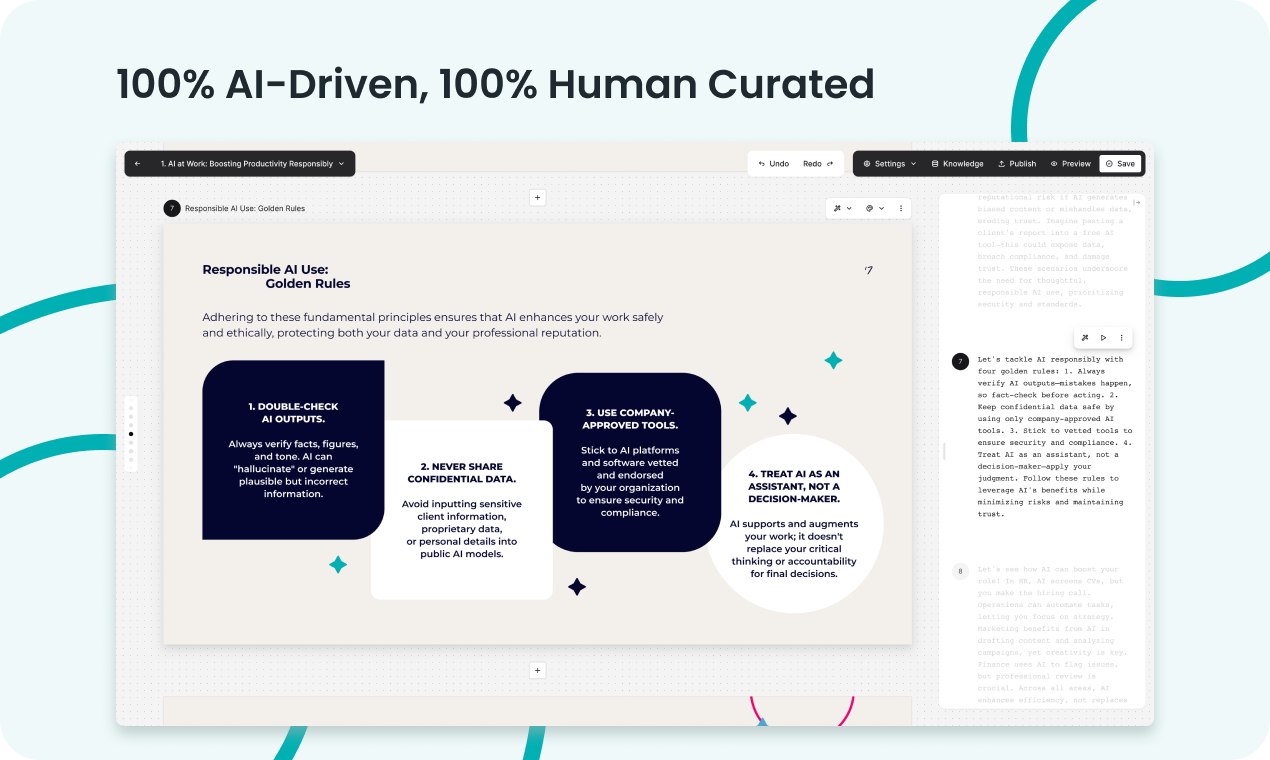Click narration text 'Let's tackle AI responsibly'

[1055, 437]
